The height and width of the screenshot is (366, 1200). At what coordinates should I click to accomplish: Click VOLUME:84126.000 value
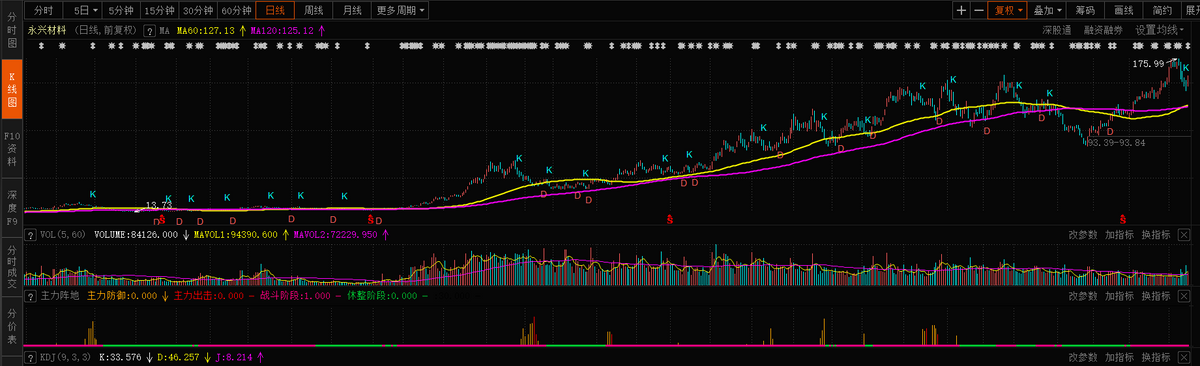(x=136, y=235)
